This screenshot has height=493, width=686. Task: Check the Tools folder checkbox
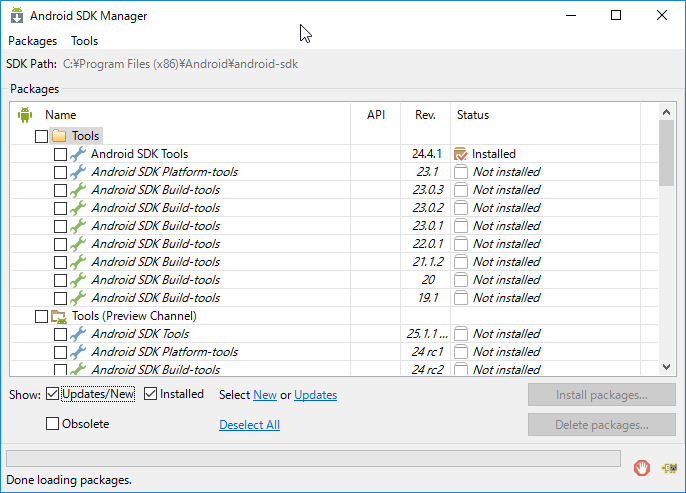click(41, 136)
